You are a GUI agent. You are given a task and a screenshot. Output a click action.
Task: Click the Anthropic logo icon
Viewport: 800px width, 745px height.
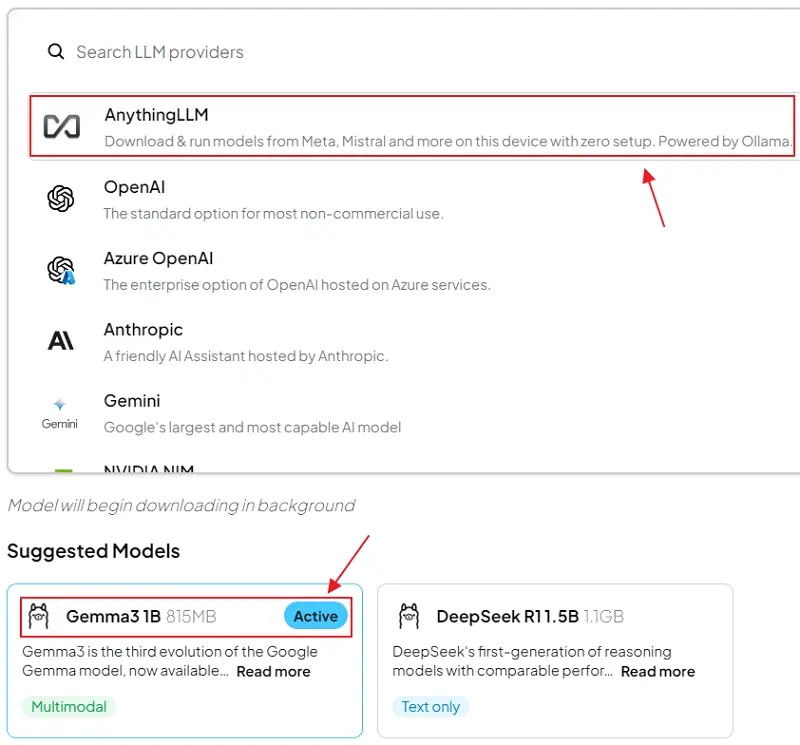(61, 340)
